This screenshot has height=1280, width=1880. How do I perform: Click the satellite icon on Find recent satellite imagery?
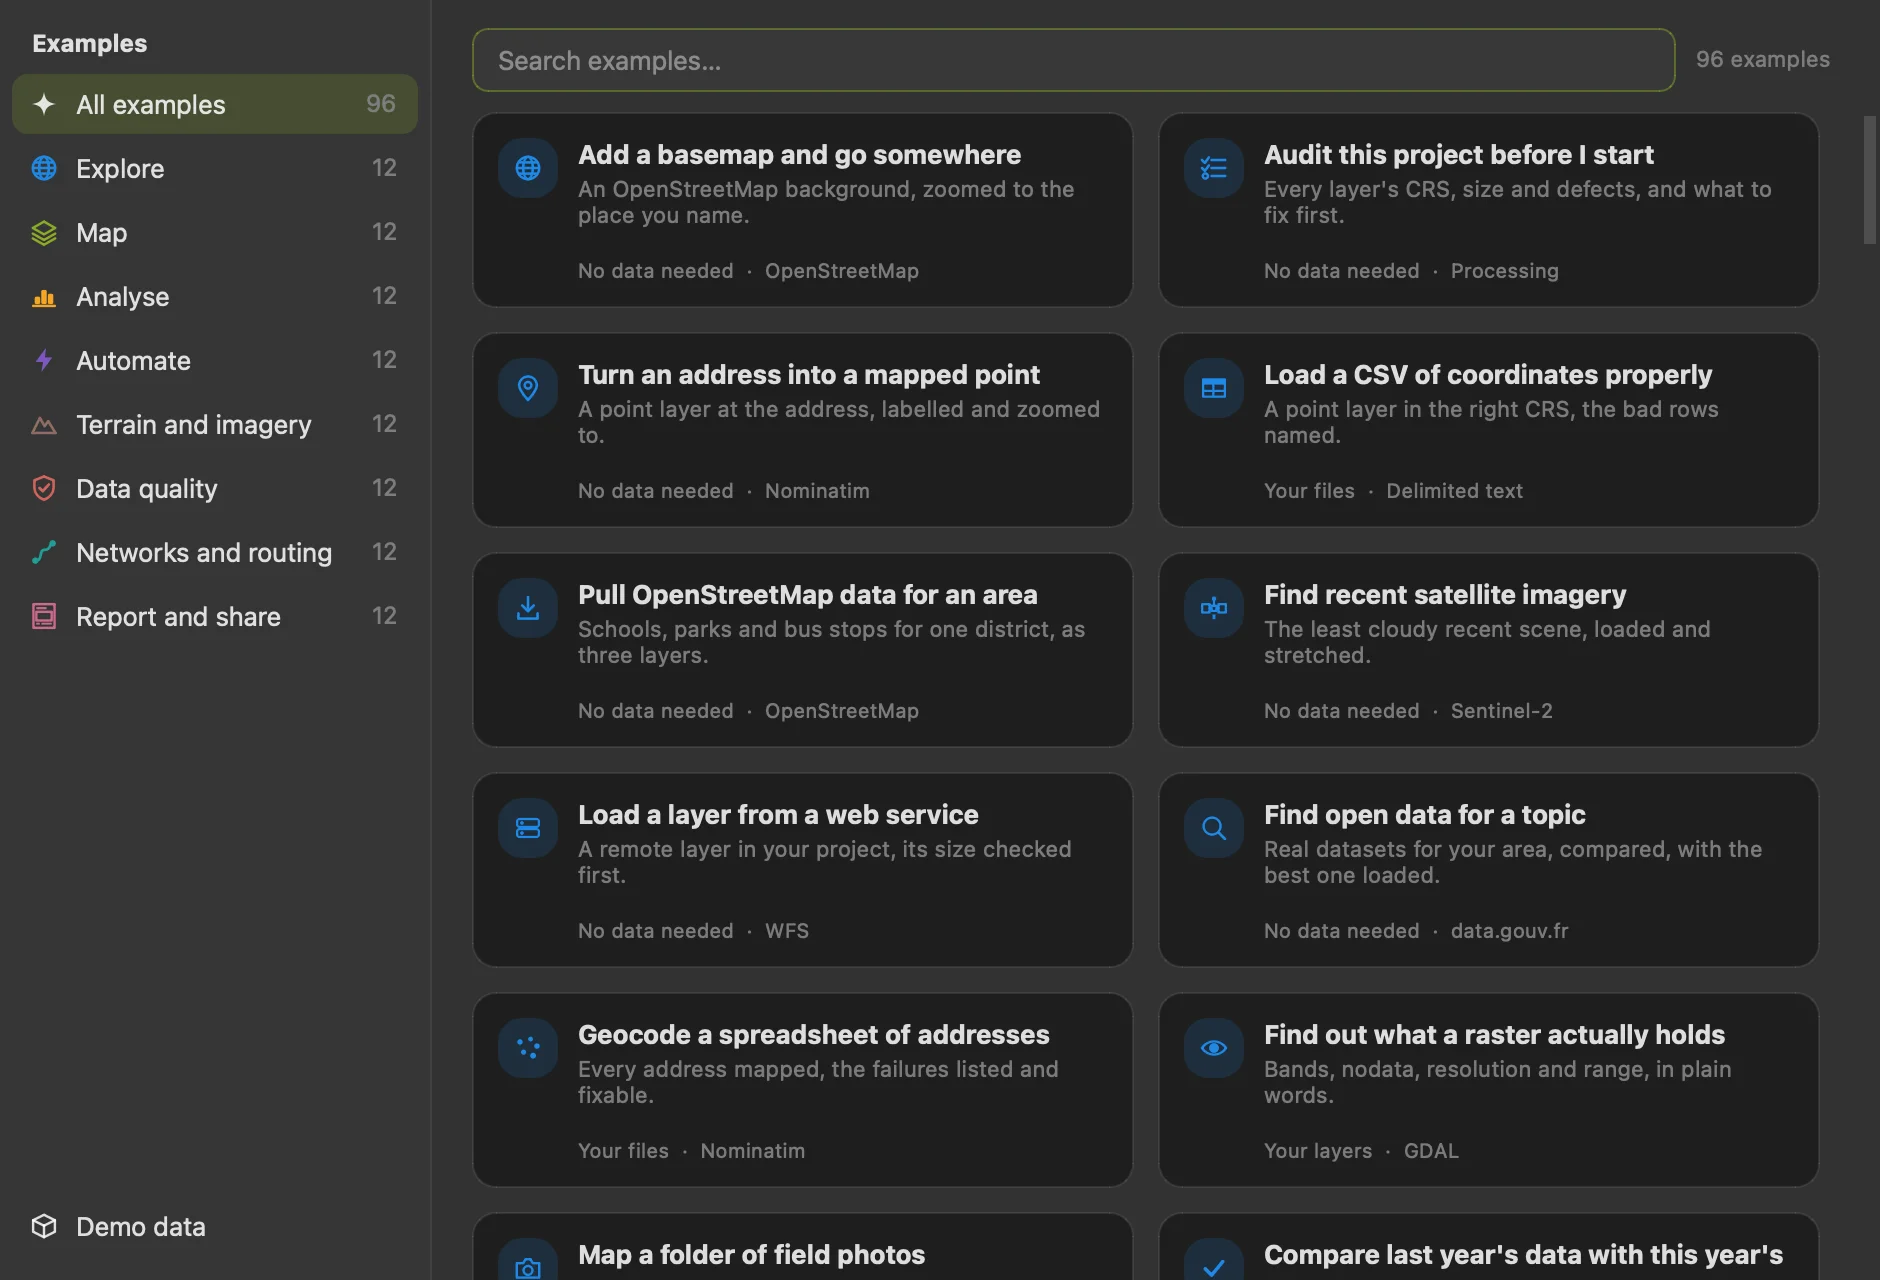[x=1214, y=608]
